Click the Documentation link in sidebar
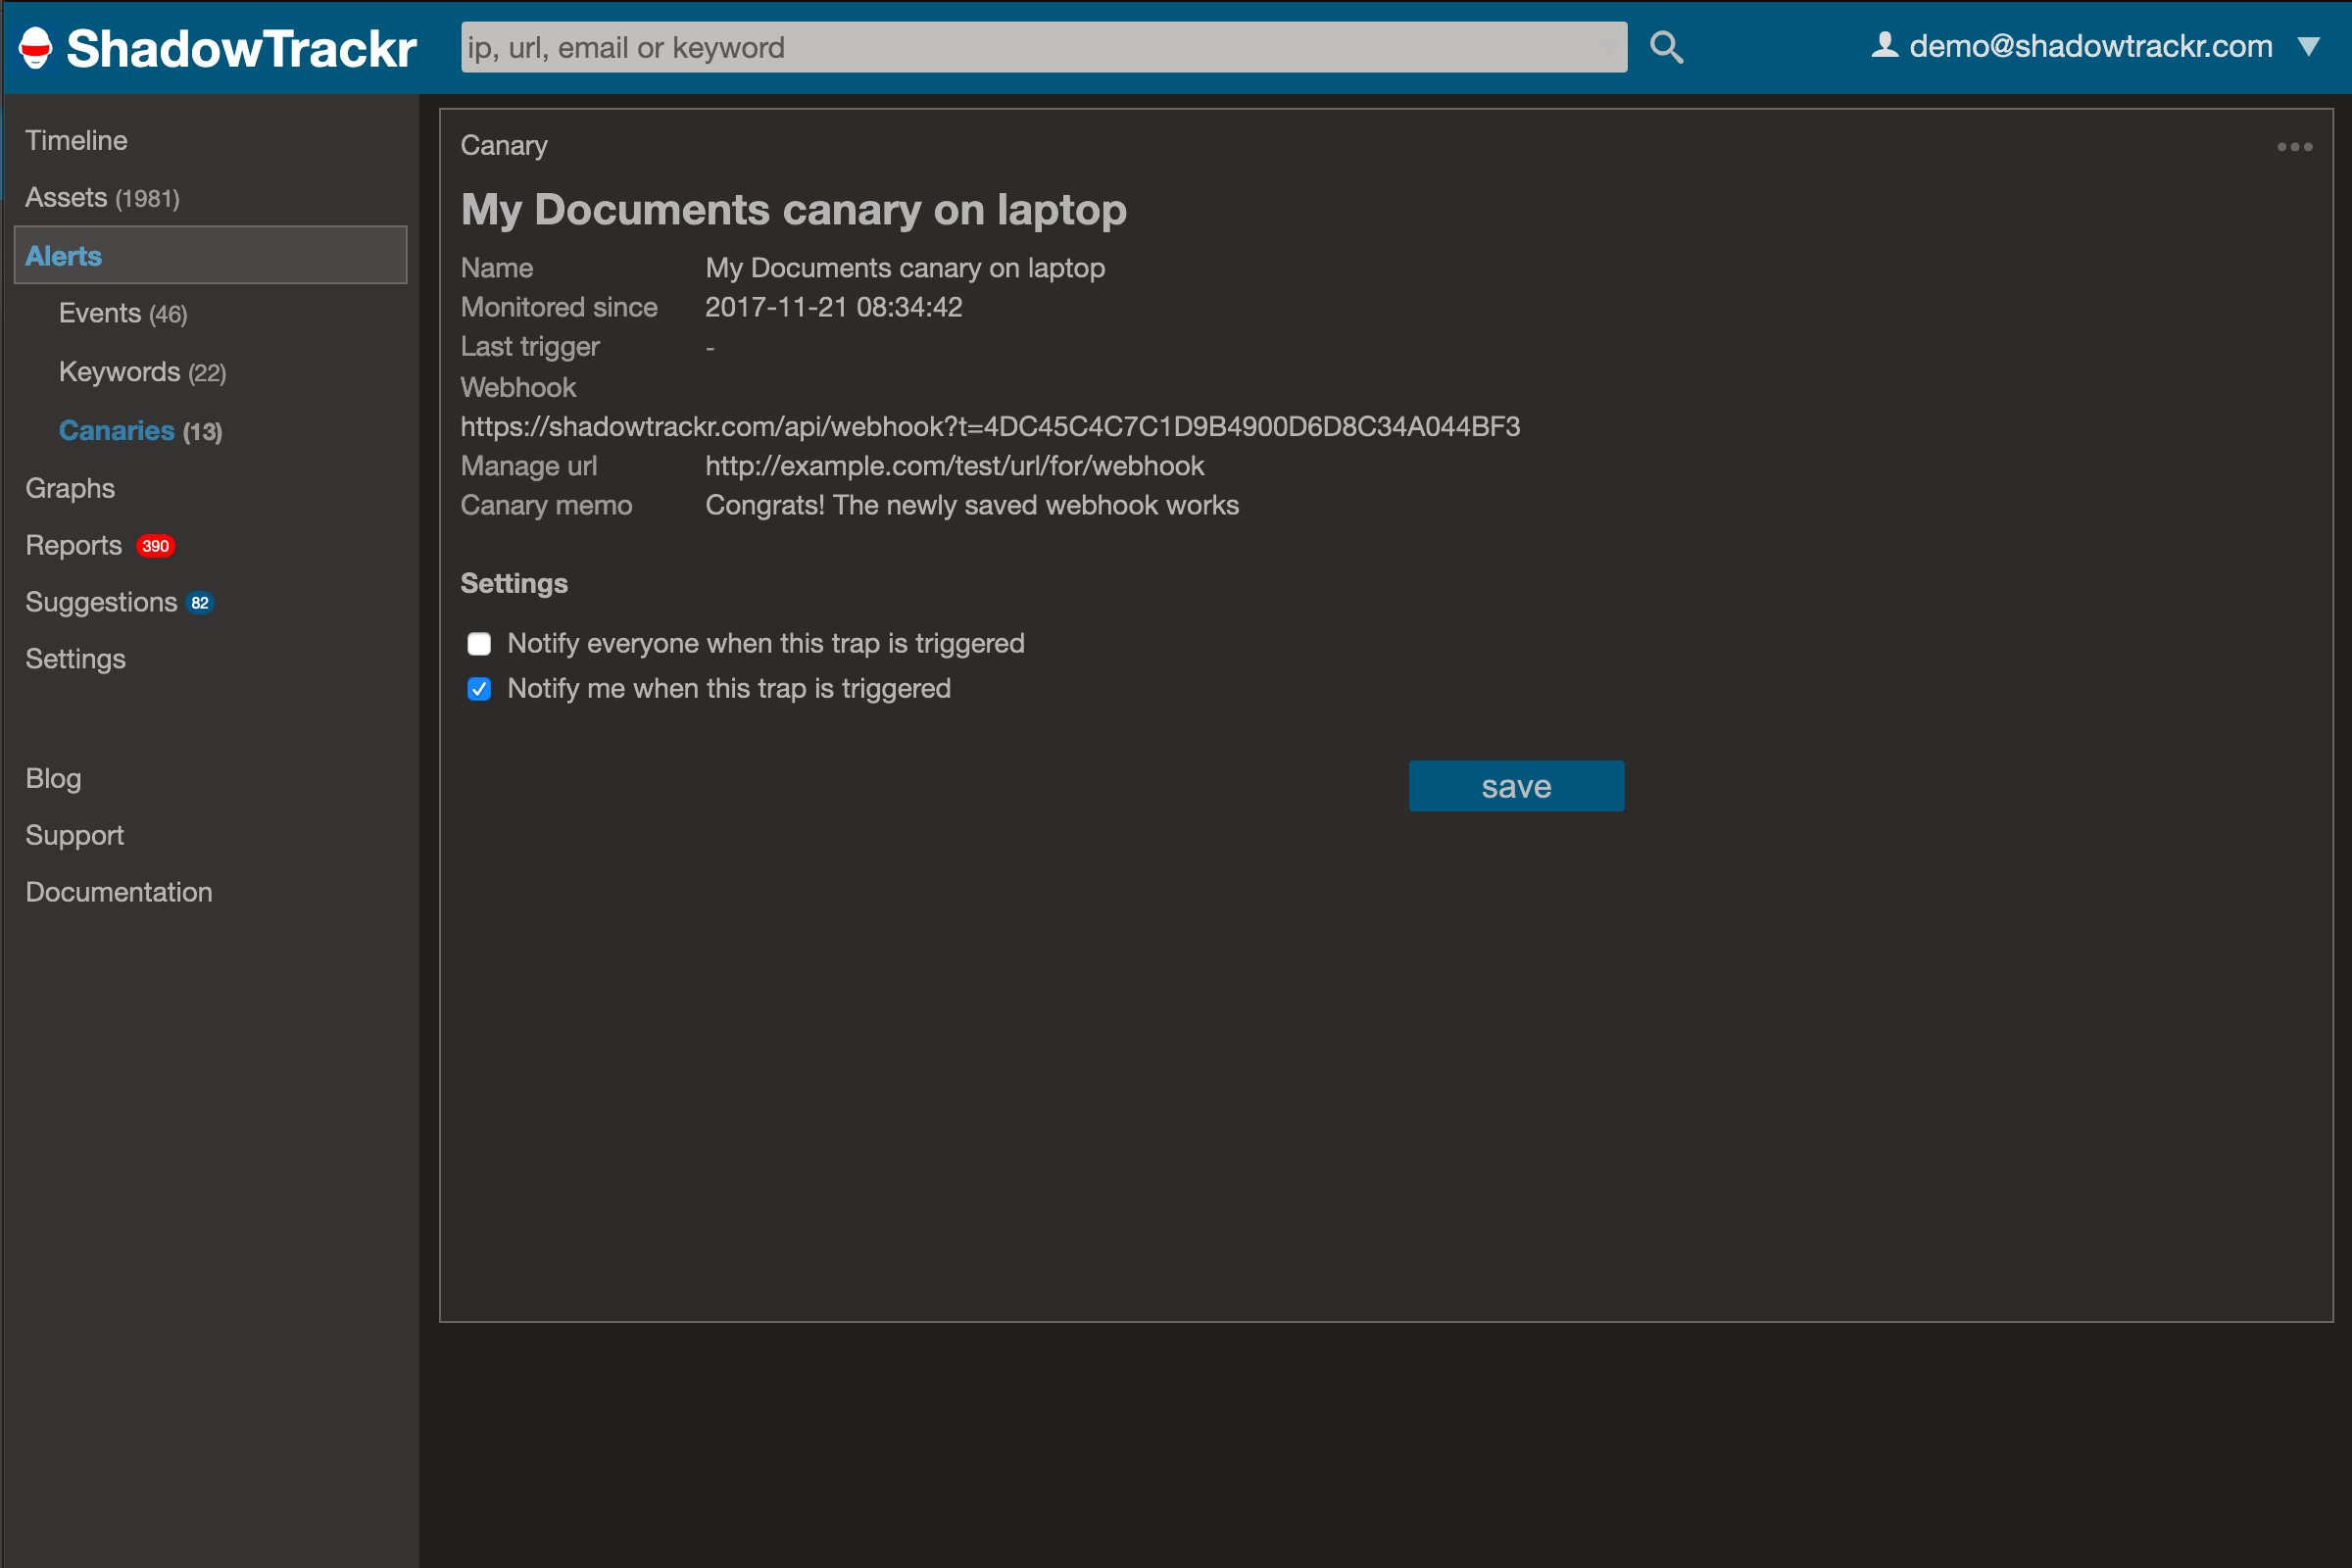This screenshot has width=2352, height=1568. pyautogui.click(x=118, y=891)
